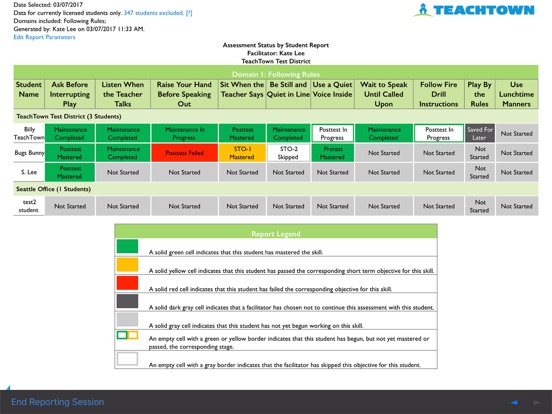Click Follow Fire Drill Instructions header
The height and width of the screenshot is (414, 552).
439,94
